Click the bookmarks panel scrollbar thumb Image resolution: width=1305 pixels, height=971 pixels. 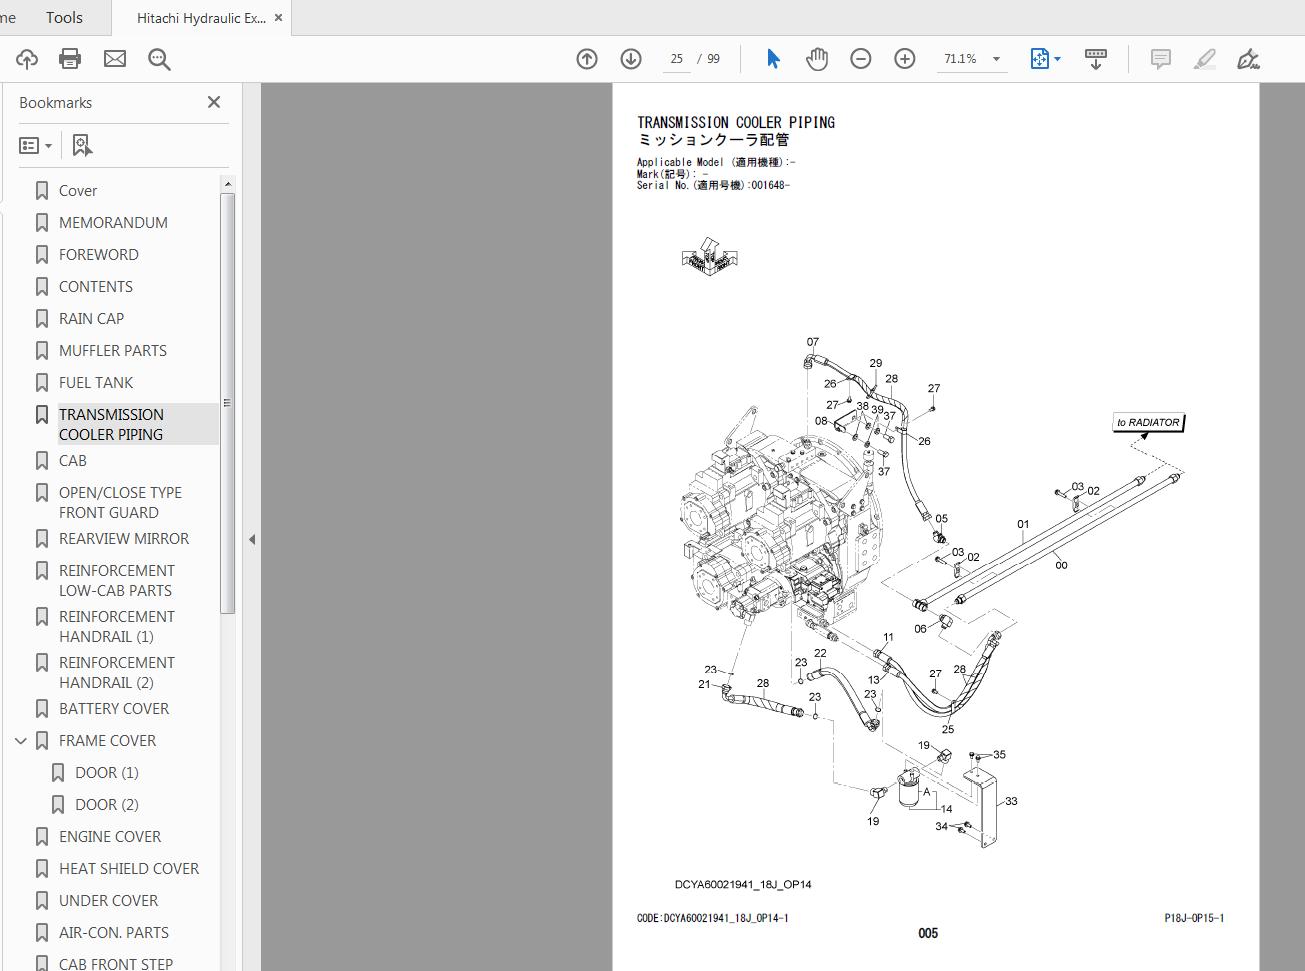pos(227,403)
